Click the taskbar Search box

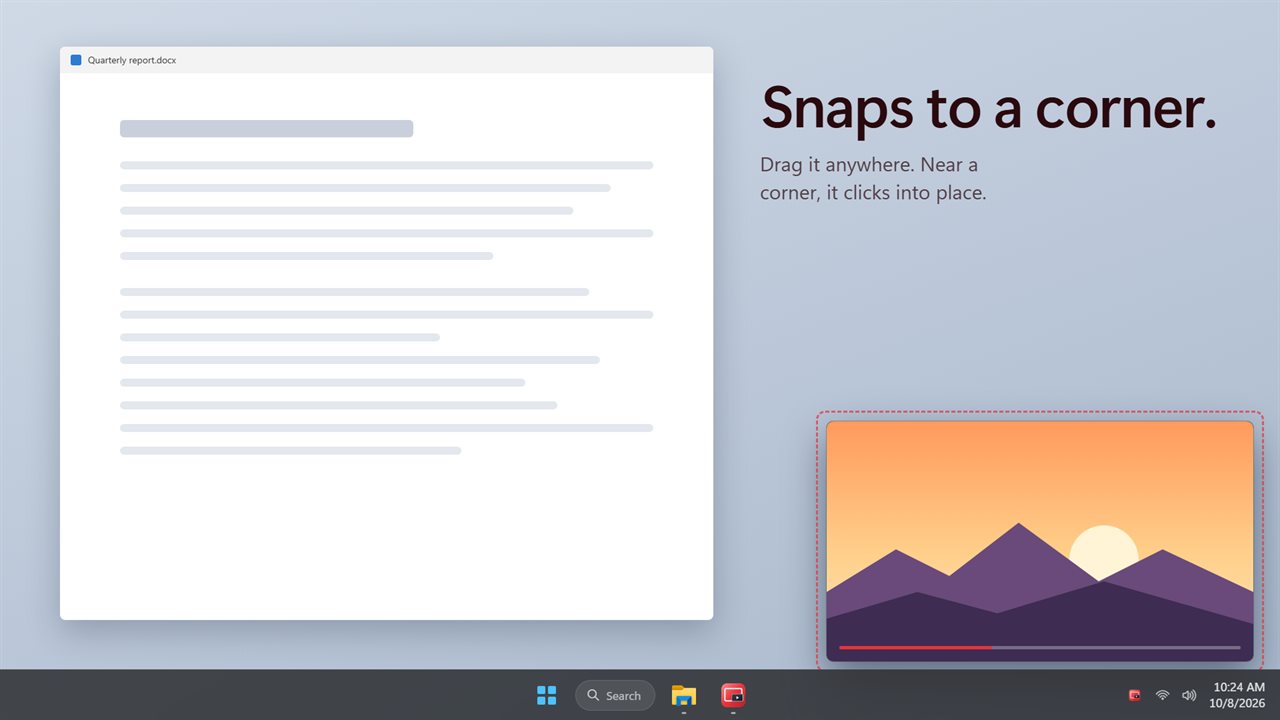click(615, 695)
